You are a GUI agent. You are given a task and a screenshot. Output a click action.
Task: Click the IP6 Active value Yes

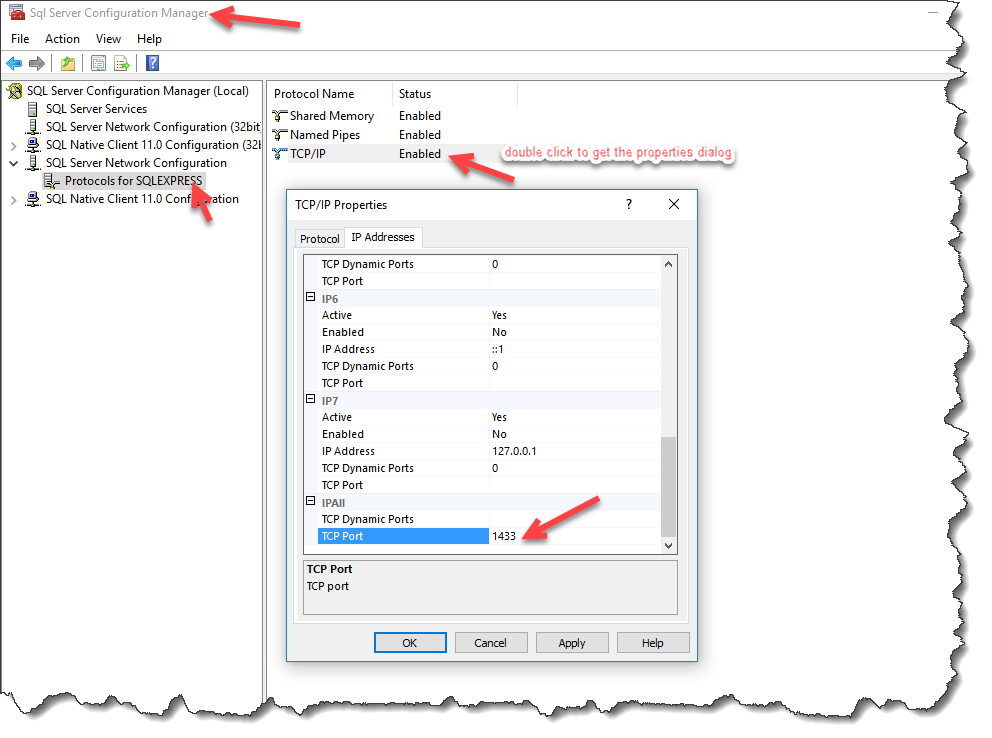(x=499, y=315)
